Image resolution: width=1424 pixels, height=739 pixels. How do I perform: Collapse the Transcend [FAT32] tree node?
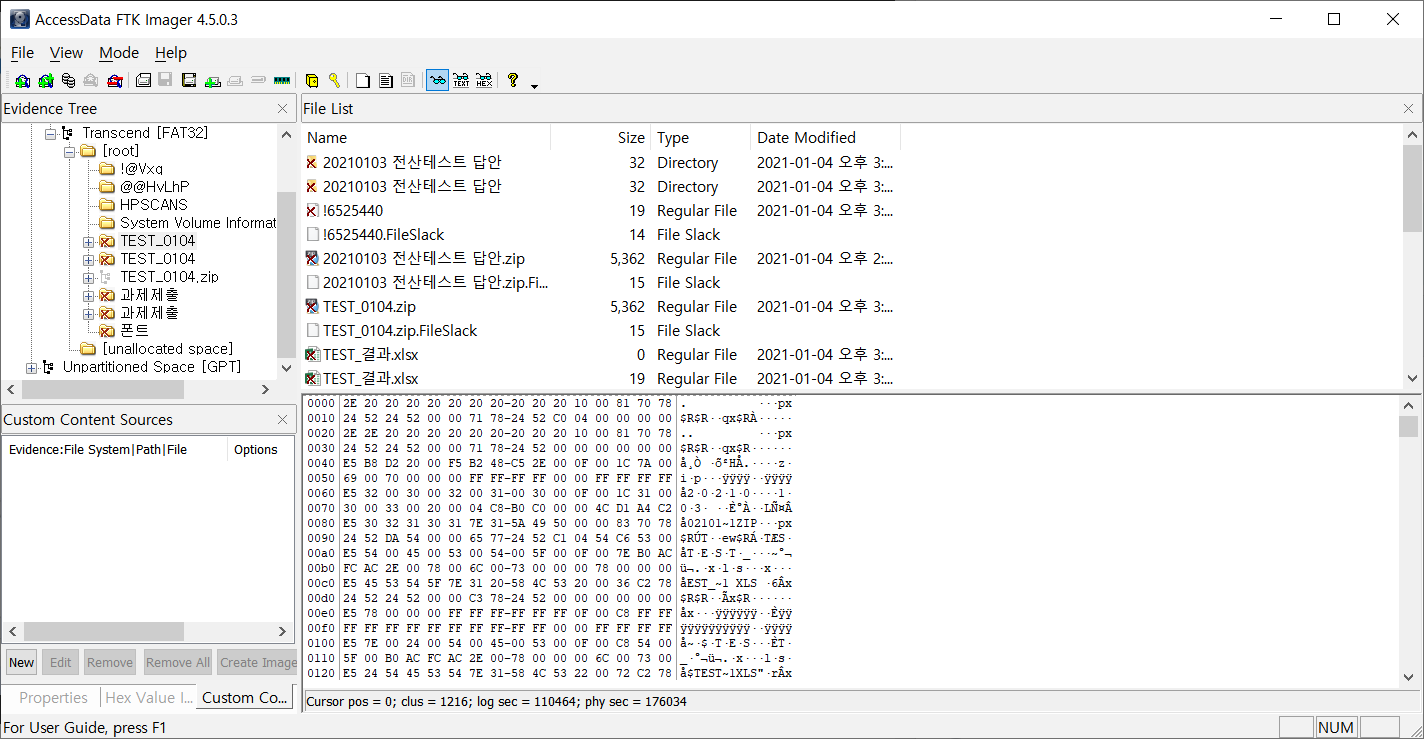coord(50,133)
